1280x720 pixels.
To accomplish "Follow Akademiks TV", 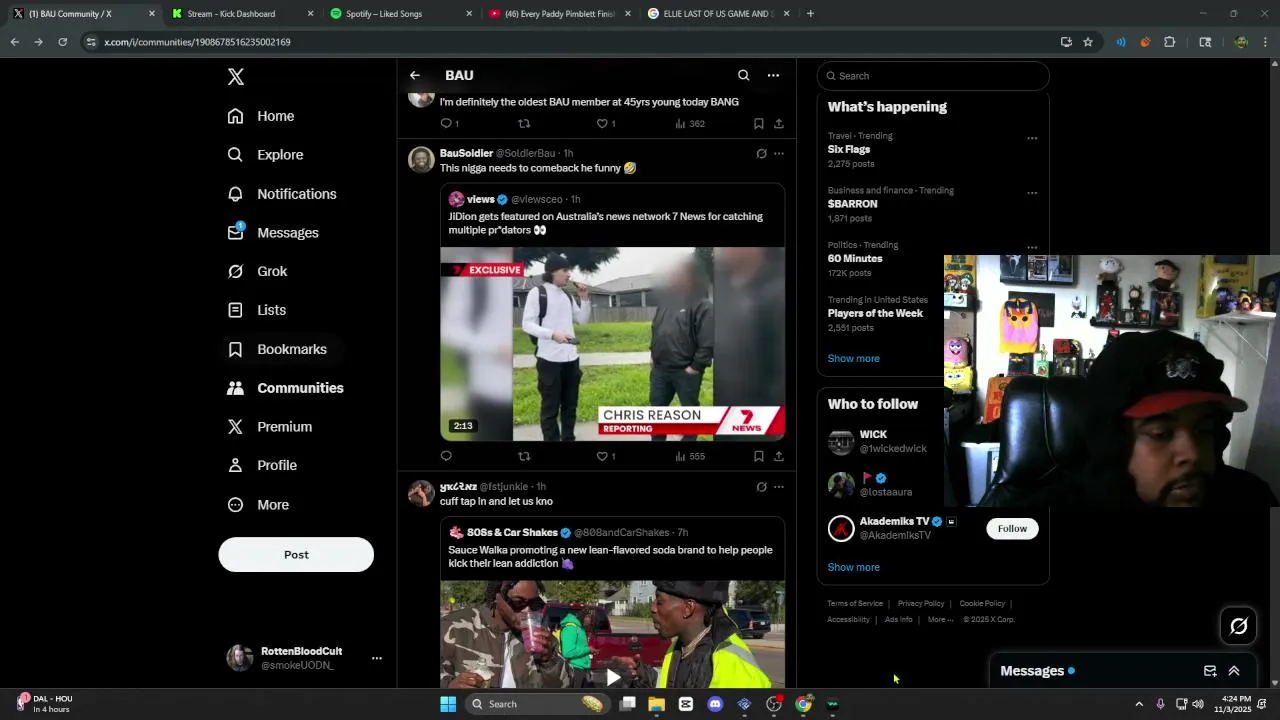I will pyautogui.click(x=1012, y=529).
